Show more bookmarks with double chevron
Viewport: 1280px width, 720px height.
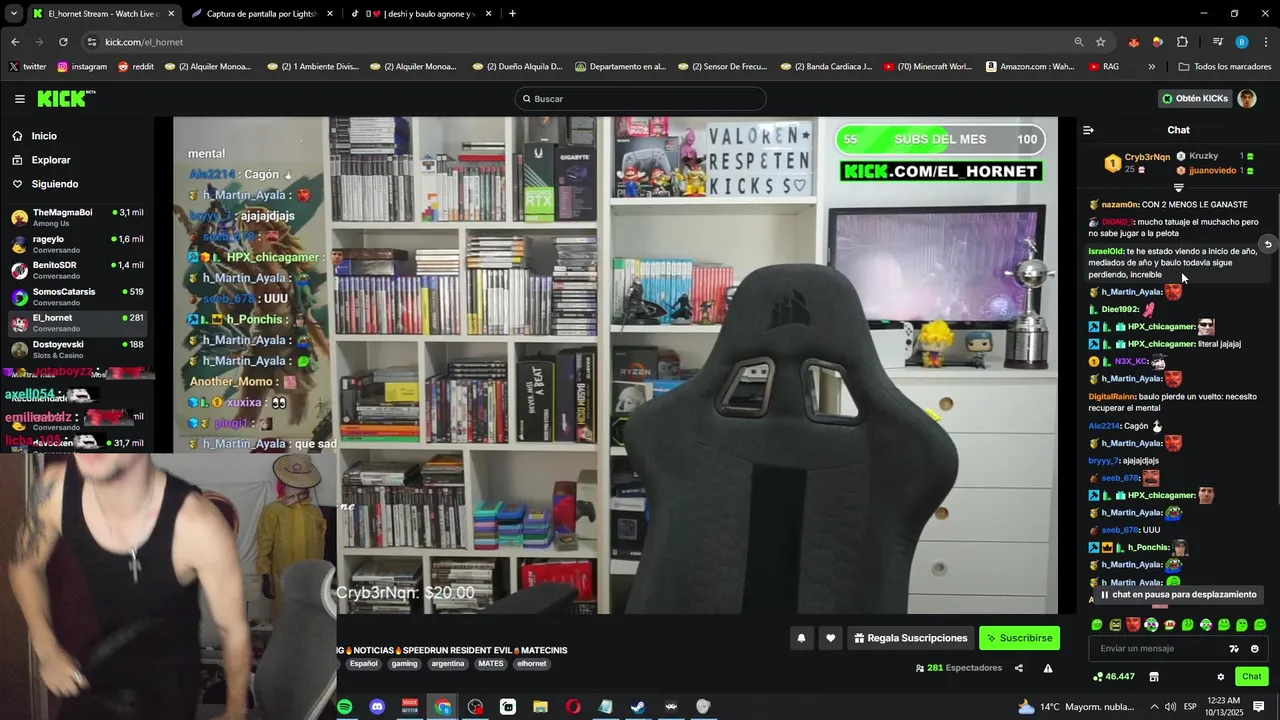pos(1151,67)
